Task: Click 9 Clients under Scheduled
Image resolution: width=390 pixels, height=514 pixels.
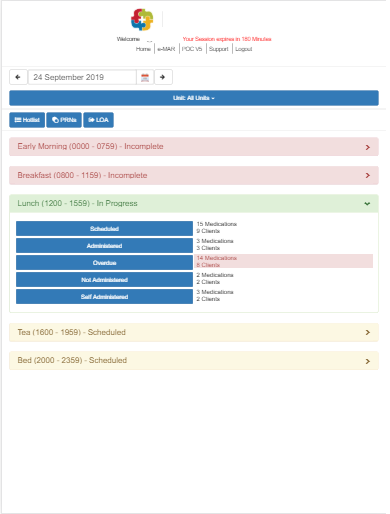Action: (208, 231)
